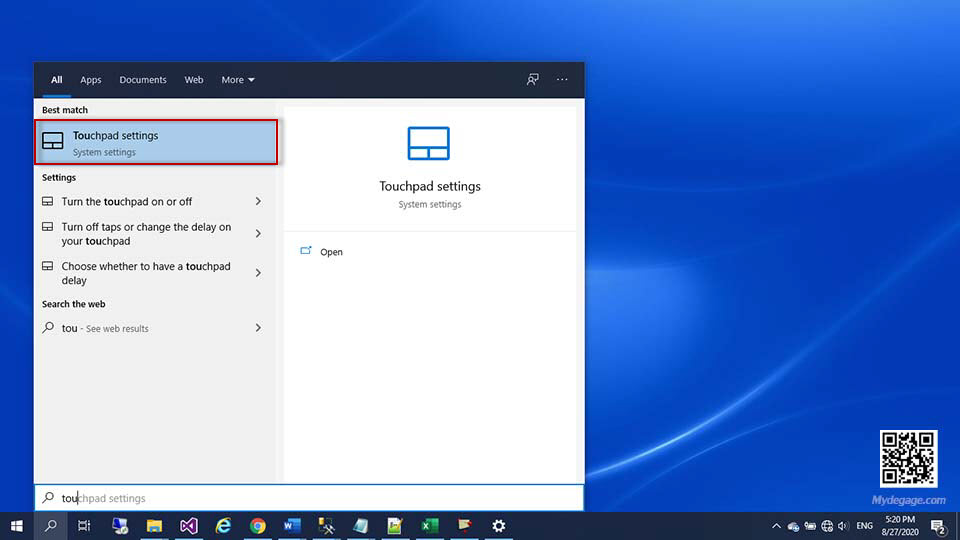Click magnifier icon beside 'tou' web result
This screenshot has width=960, height=540.
(48, 328)
